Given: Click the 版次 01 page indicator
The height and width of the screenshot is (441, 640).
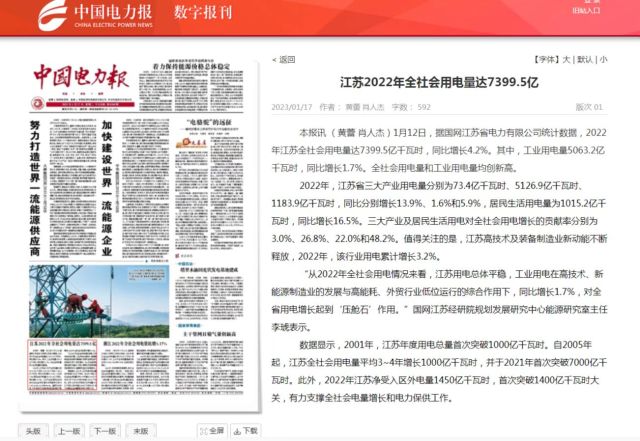Looking at the screenshot, I should click(588, 107).
